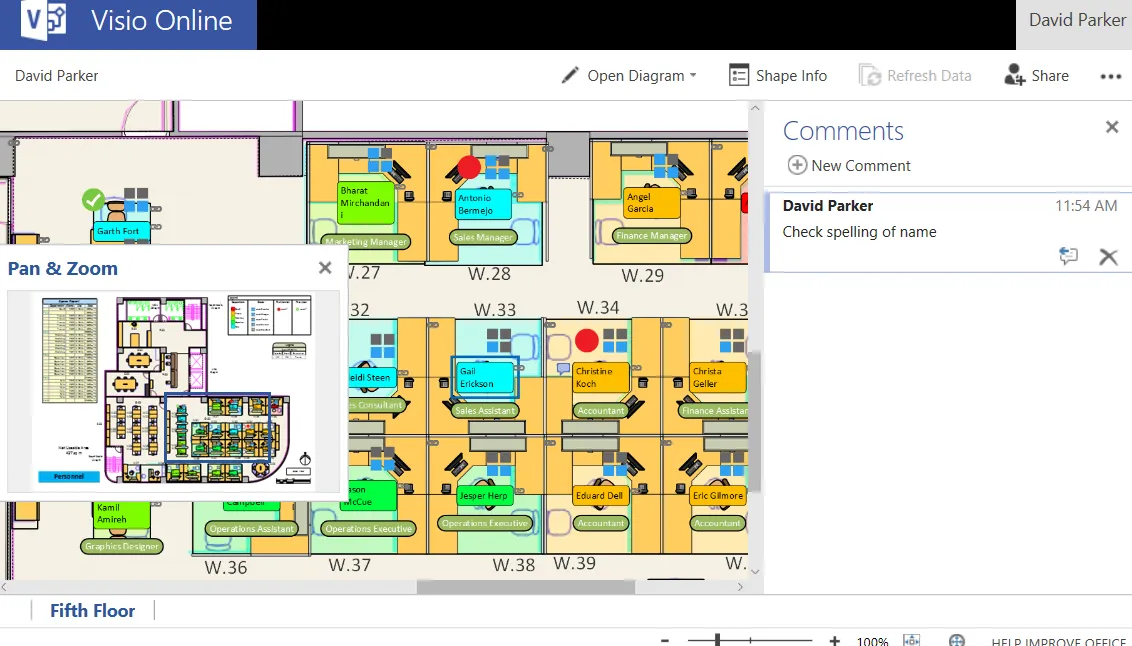Add a New Comment
1132x646 pixels.
(x=849, y=165)
